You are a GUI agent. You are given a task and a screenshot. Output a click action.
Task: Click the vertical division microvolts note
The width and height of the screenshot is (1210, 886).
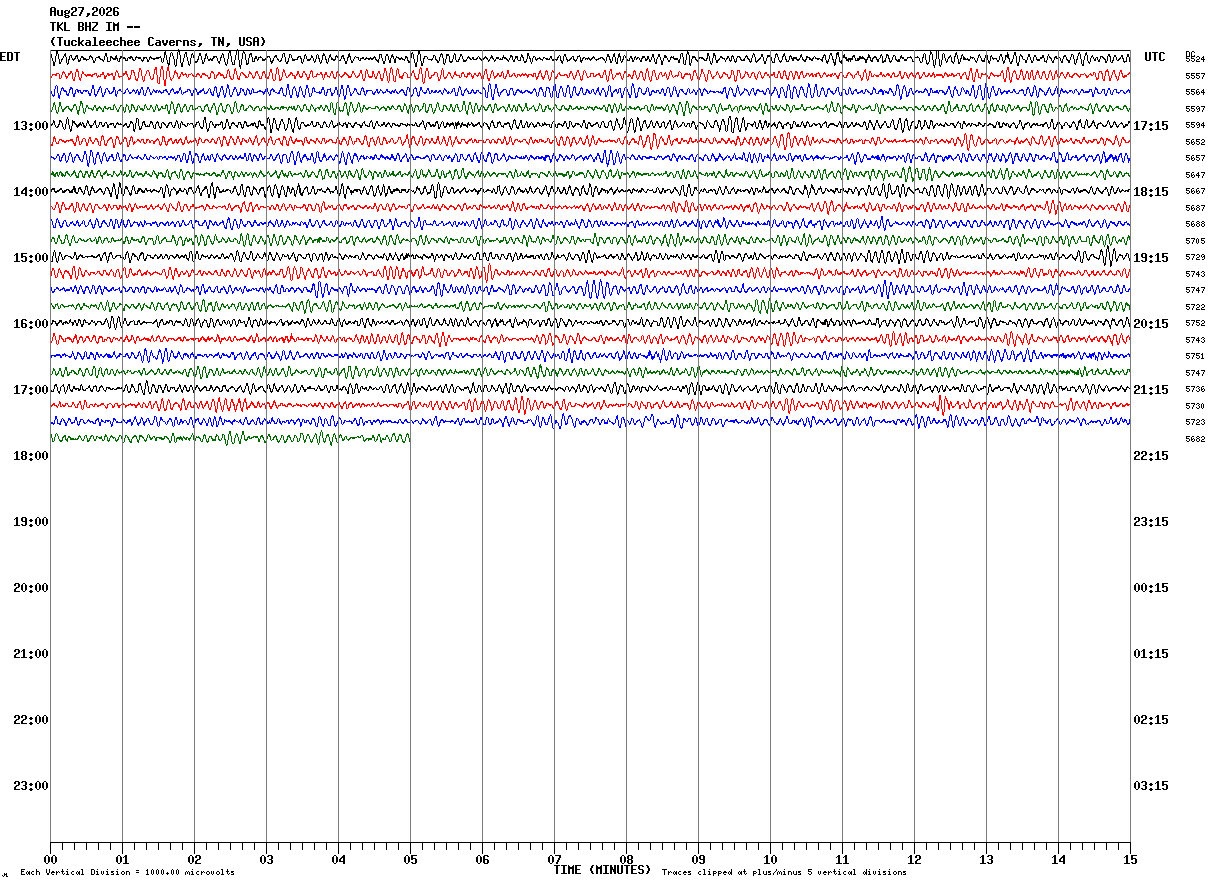pyautogui.click(x=127, y=873)
